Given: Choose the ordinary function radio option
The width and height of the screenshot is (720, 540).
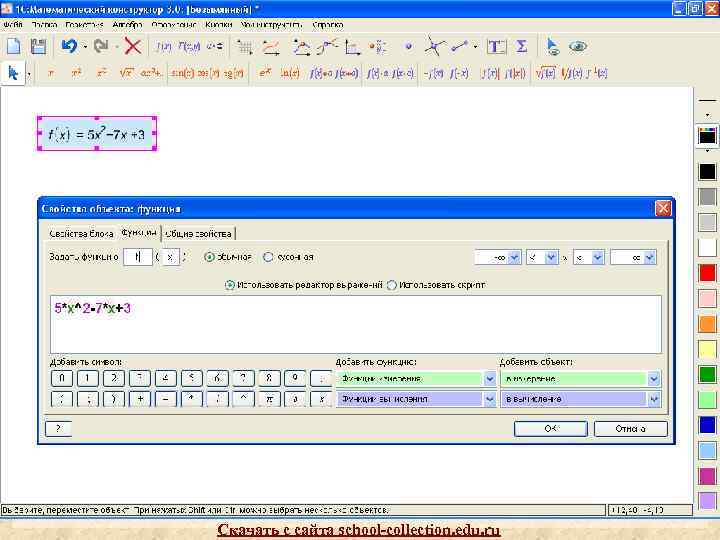Looking at the screenshot, I should [209, 257].
